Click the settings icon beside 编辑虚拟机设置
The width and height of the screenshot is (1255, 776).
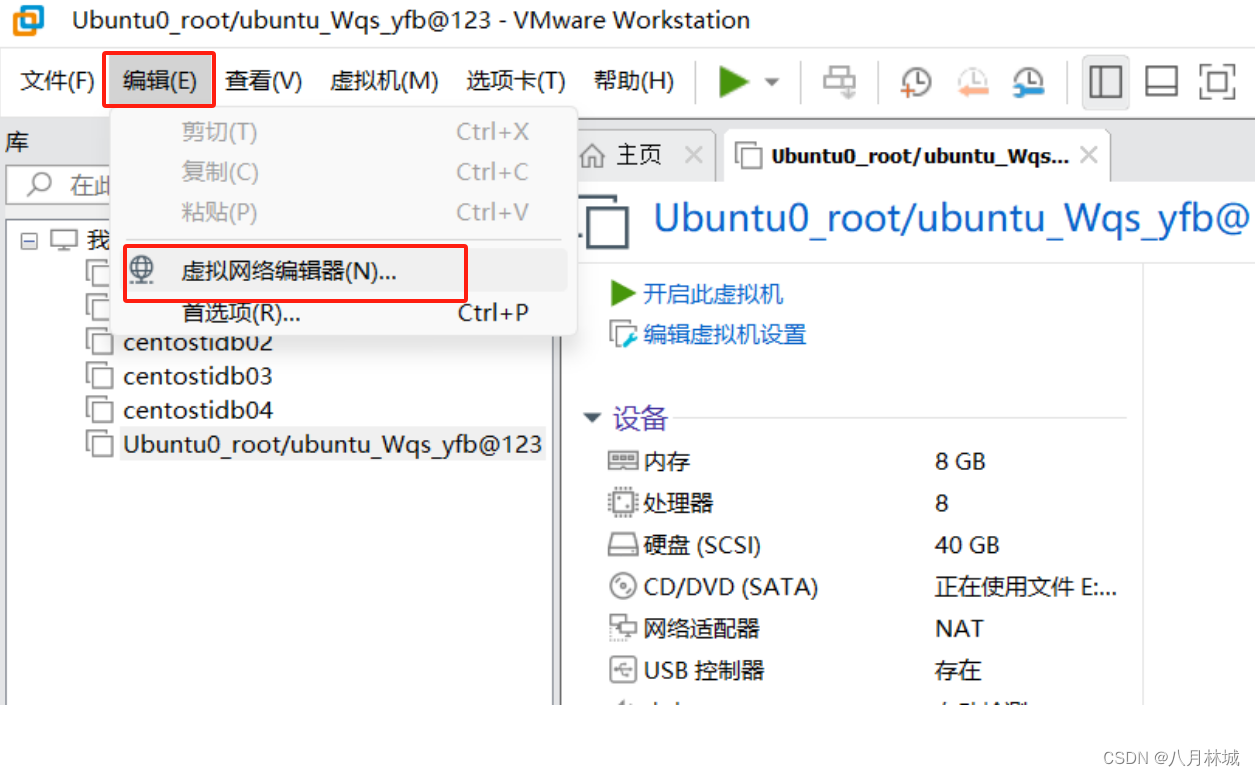coord(623,334)
